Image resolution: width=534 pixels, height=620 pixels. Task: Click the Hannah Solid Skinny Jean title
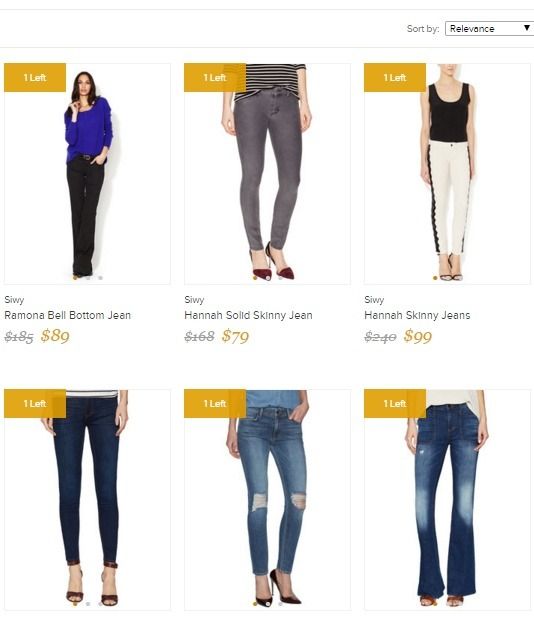248,315
